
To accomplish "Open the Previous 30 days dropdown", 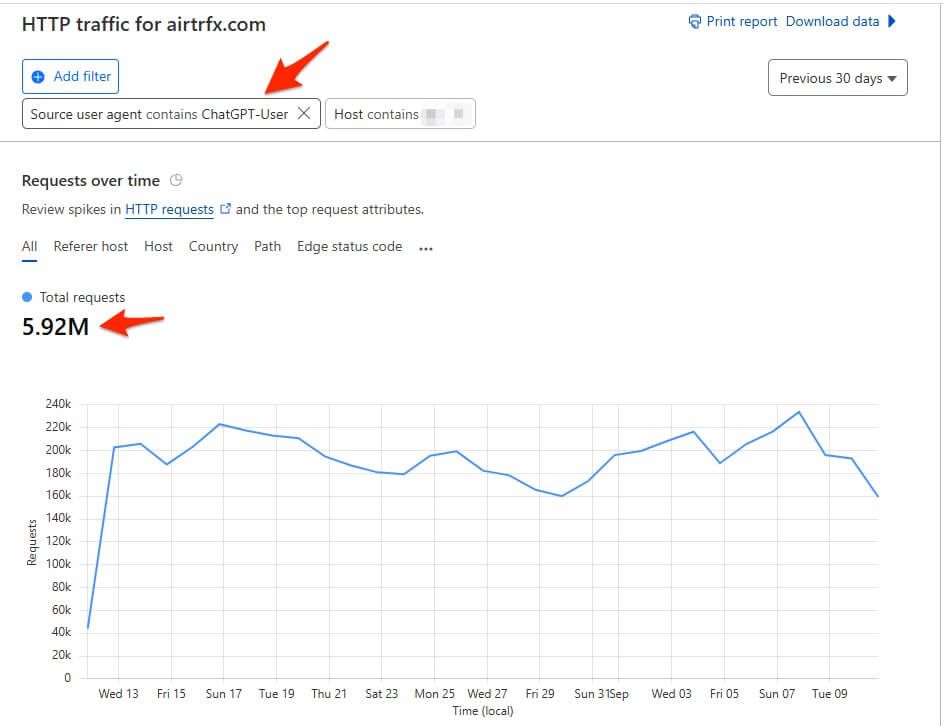I will pyautogui.click(x=837, y=78).
